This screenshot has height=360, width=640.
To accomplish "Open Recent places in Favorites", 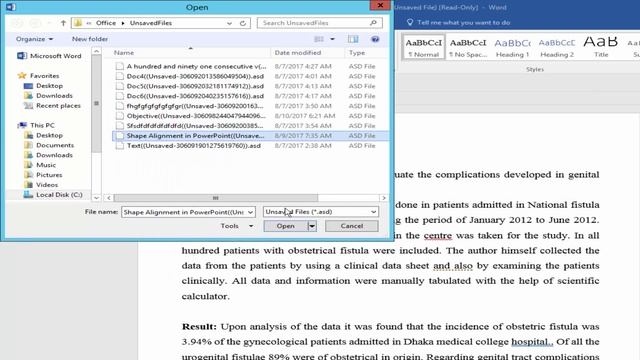I will (52, 106).
